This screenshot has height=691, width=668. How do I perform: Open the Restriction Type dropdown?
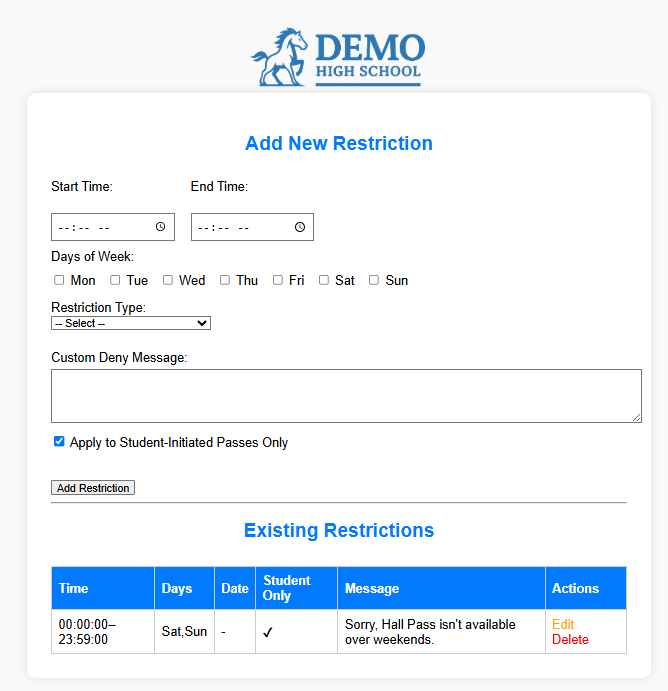coord(131,323)
